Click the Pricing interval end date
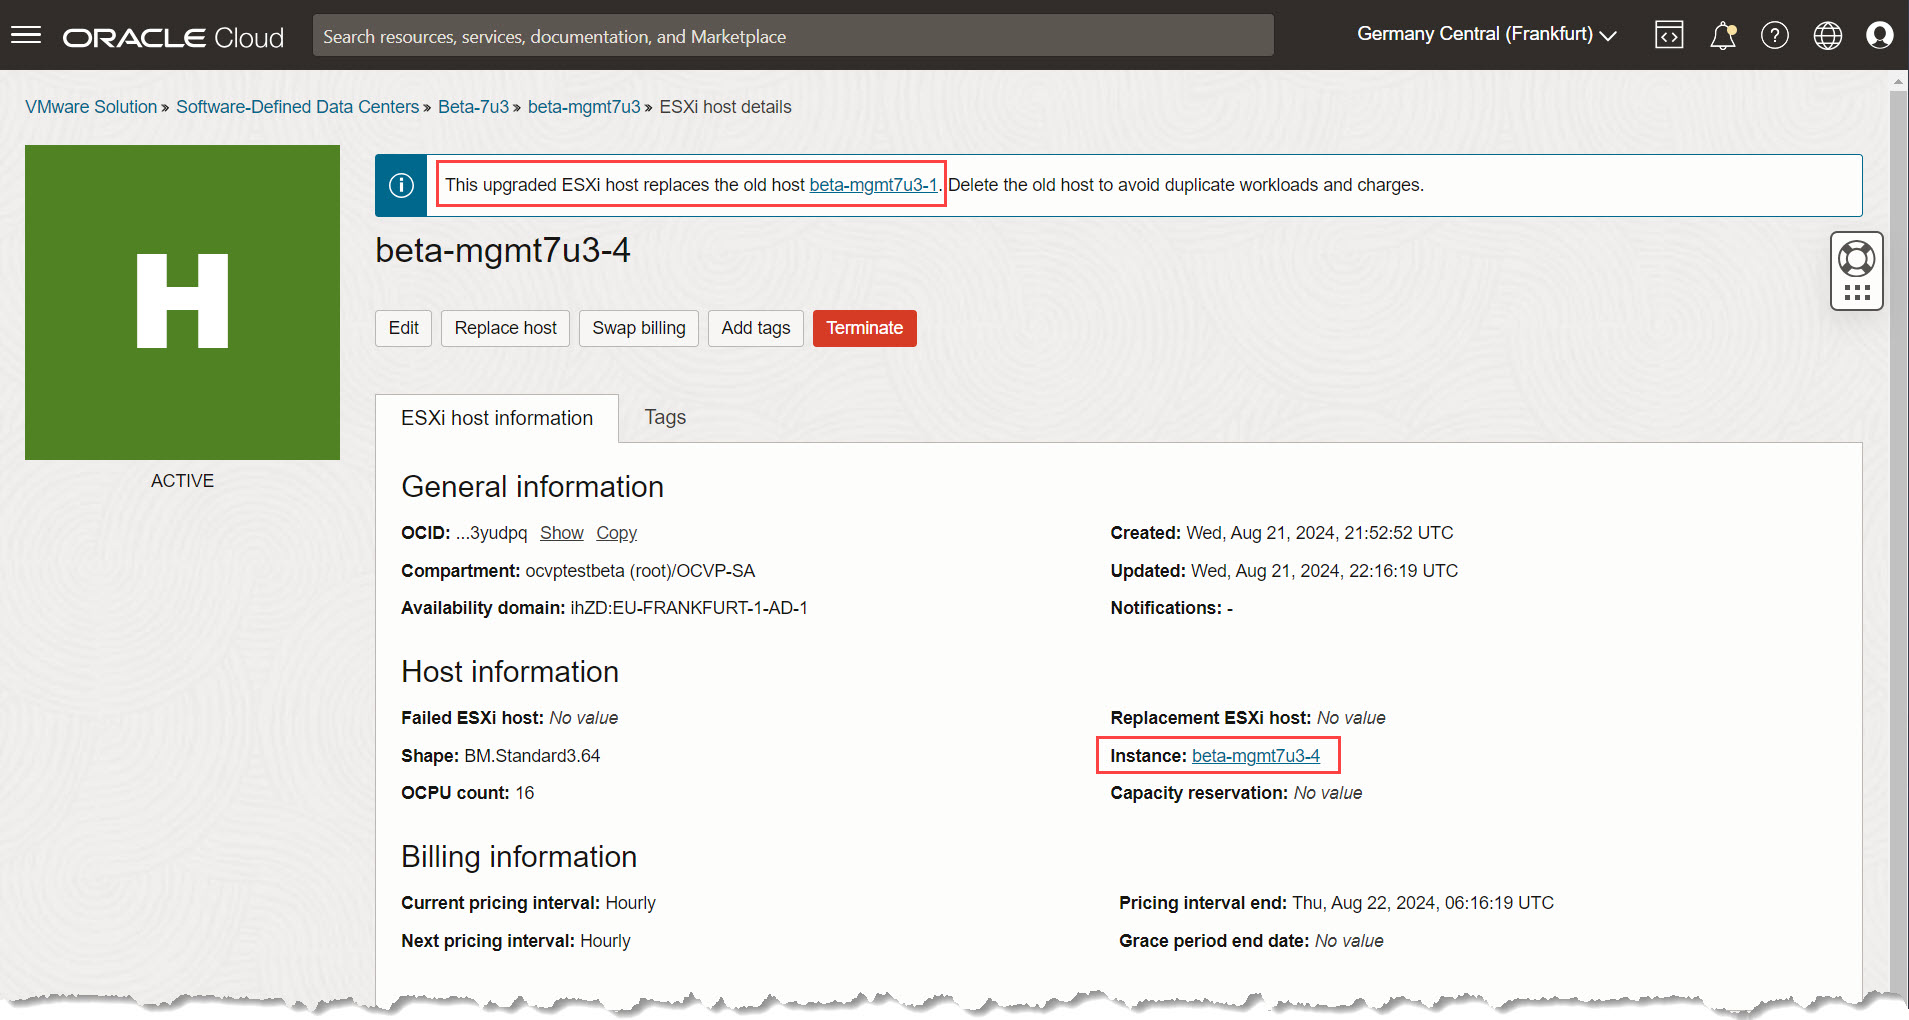This screenshot has height=1020, width=1909. 1423,903
